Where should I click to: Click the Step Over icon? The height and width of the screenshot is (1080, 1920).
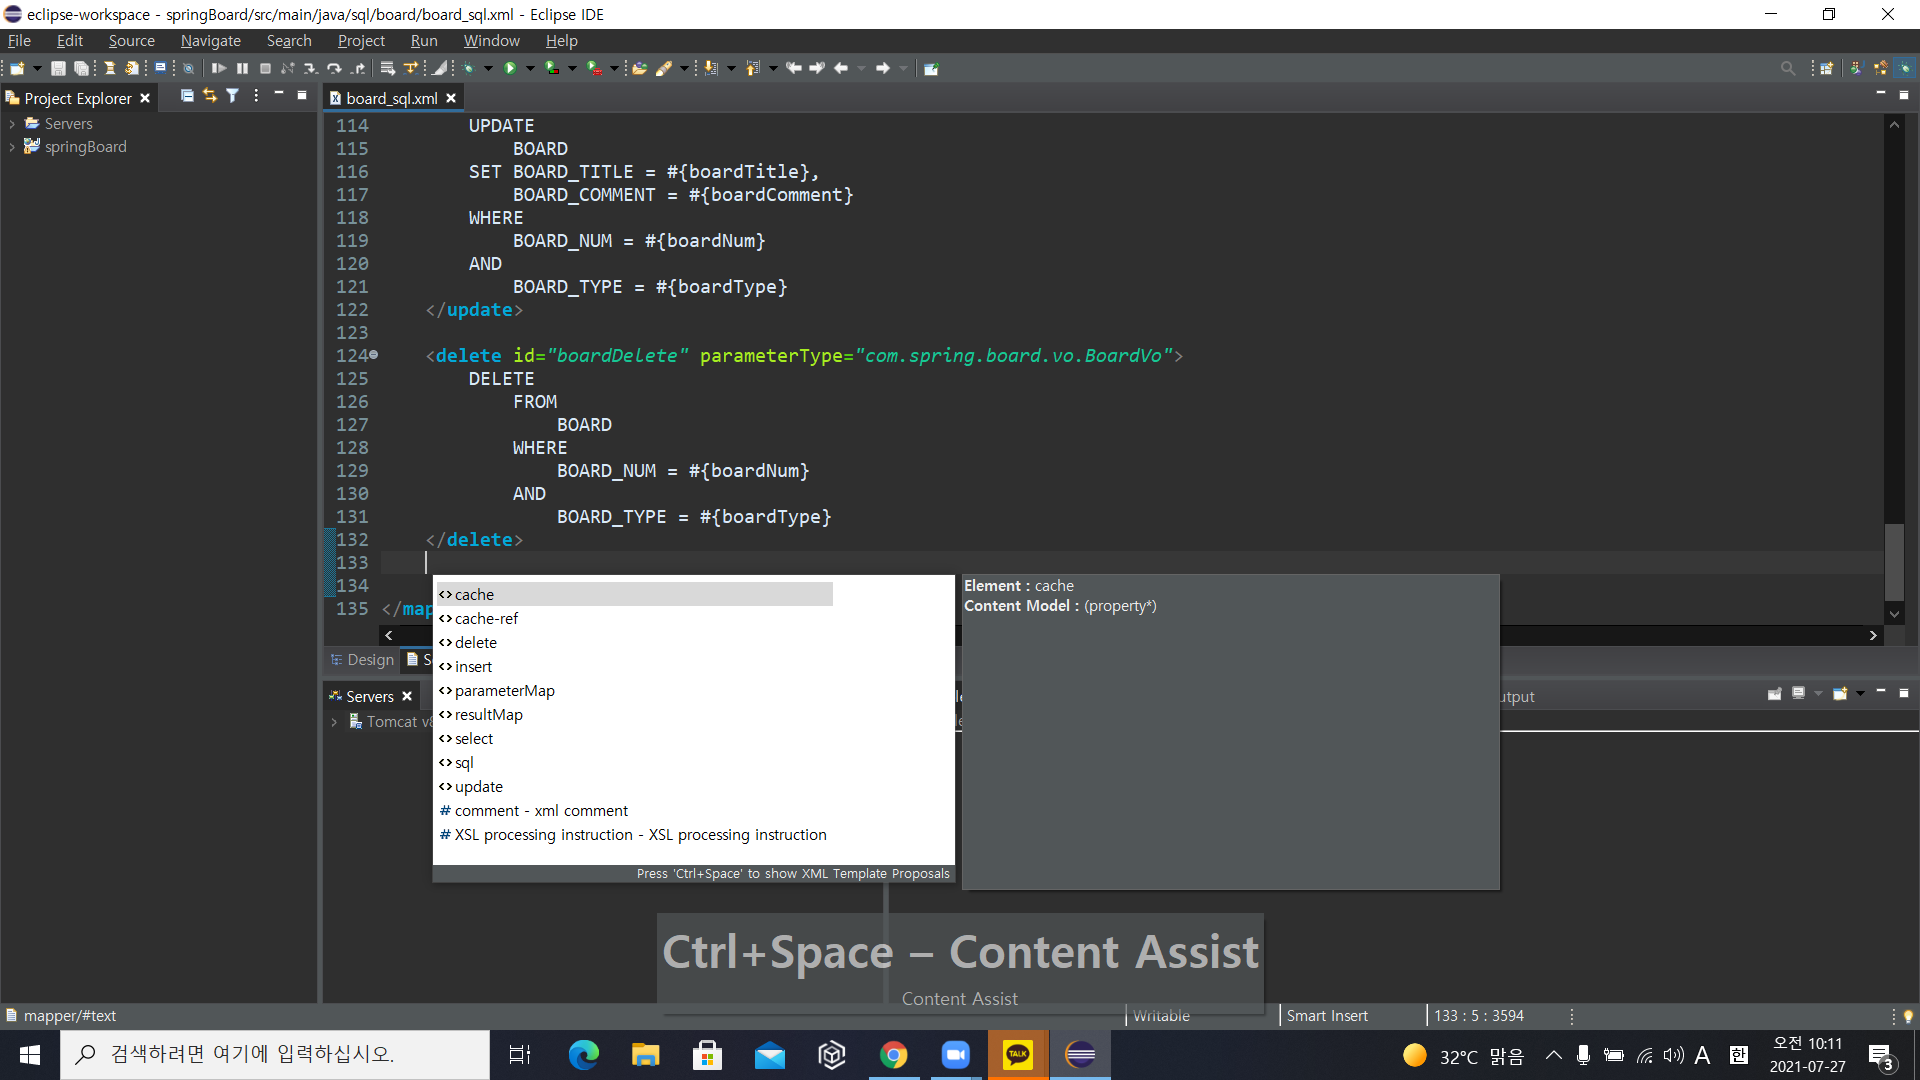(334, 68)
